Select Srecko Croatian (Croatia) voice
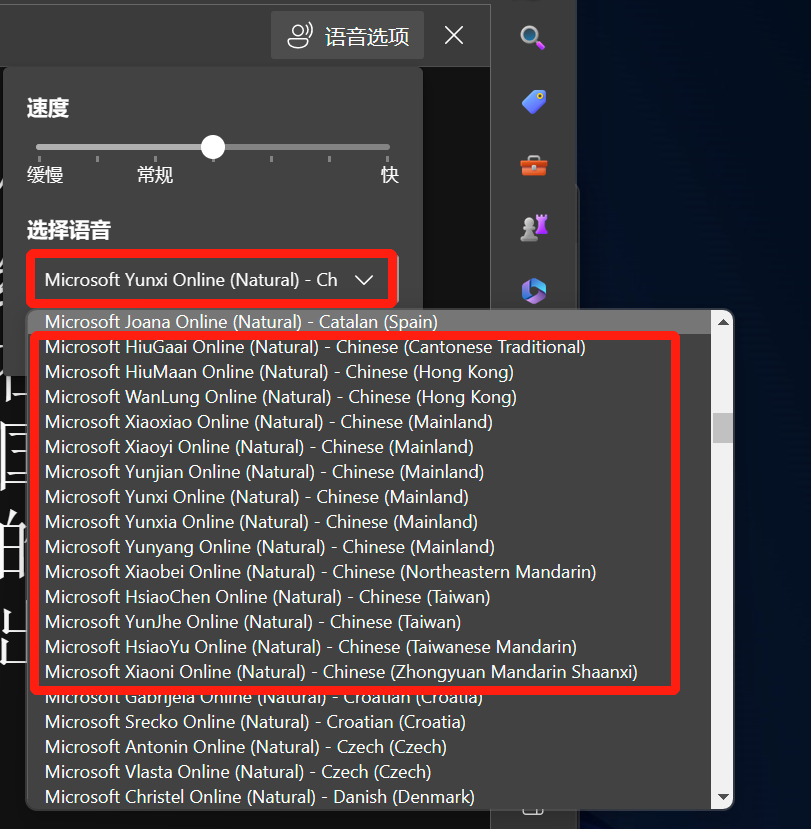This screenshot has width=811, height=829. click(368, 722)
